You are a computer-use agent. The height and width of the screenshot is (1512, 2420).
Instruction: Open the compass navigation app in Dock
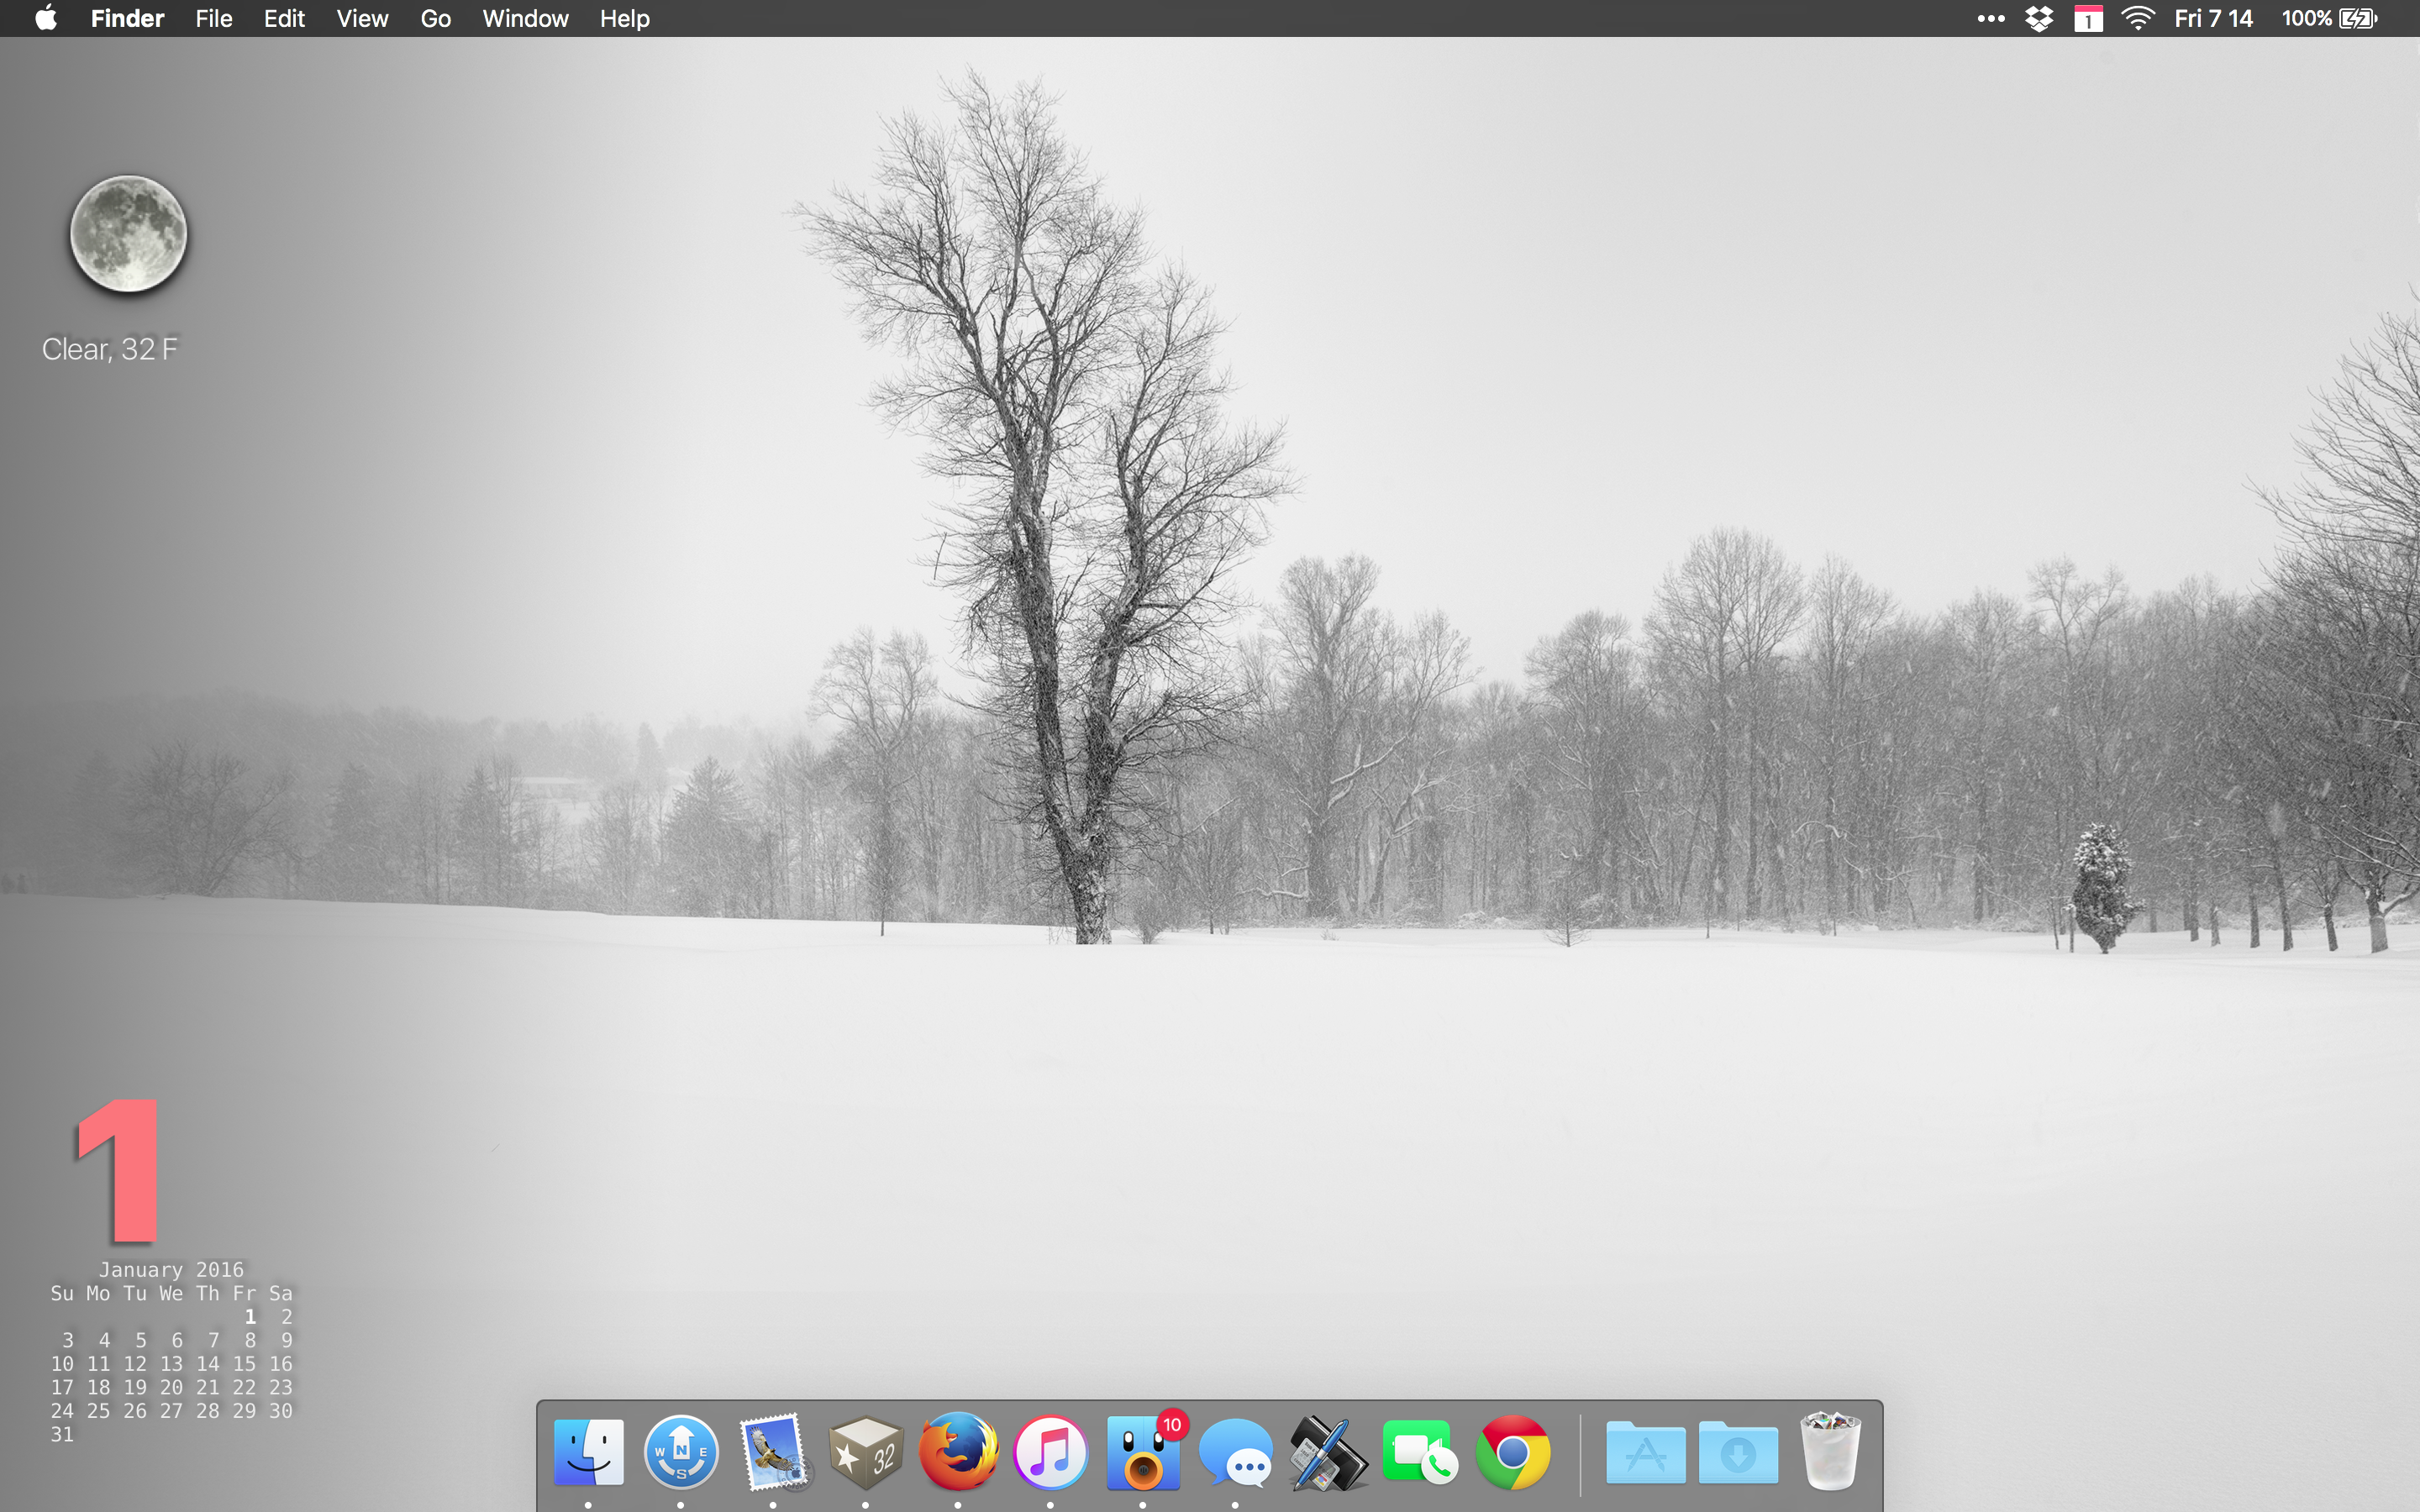point(681,1452)
